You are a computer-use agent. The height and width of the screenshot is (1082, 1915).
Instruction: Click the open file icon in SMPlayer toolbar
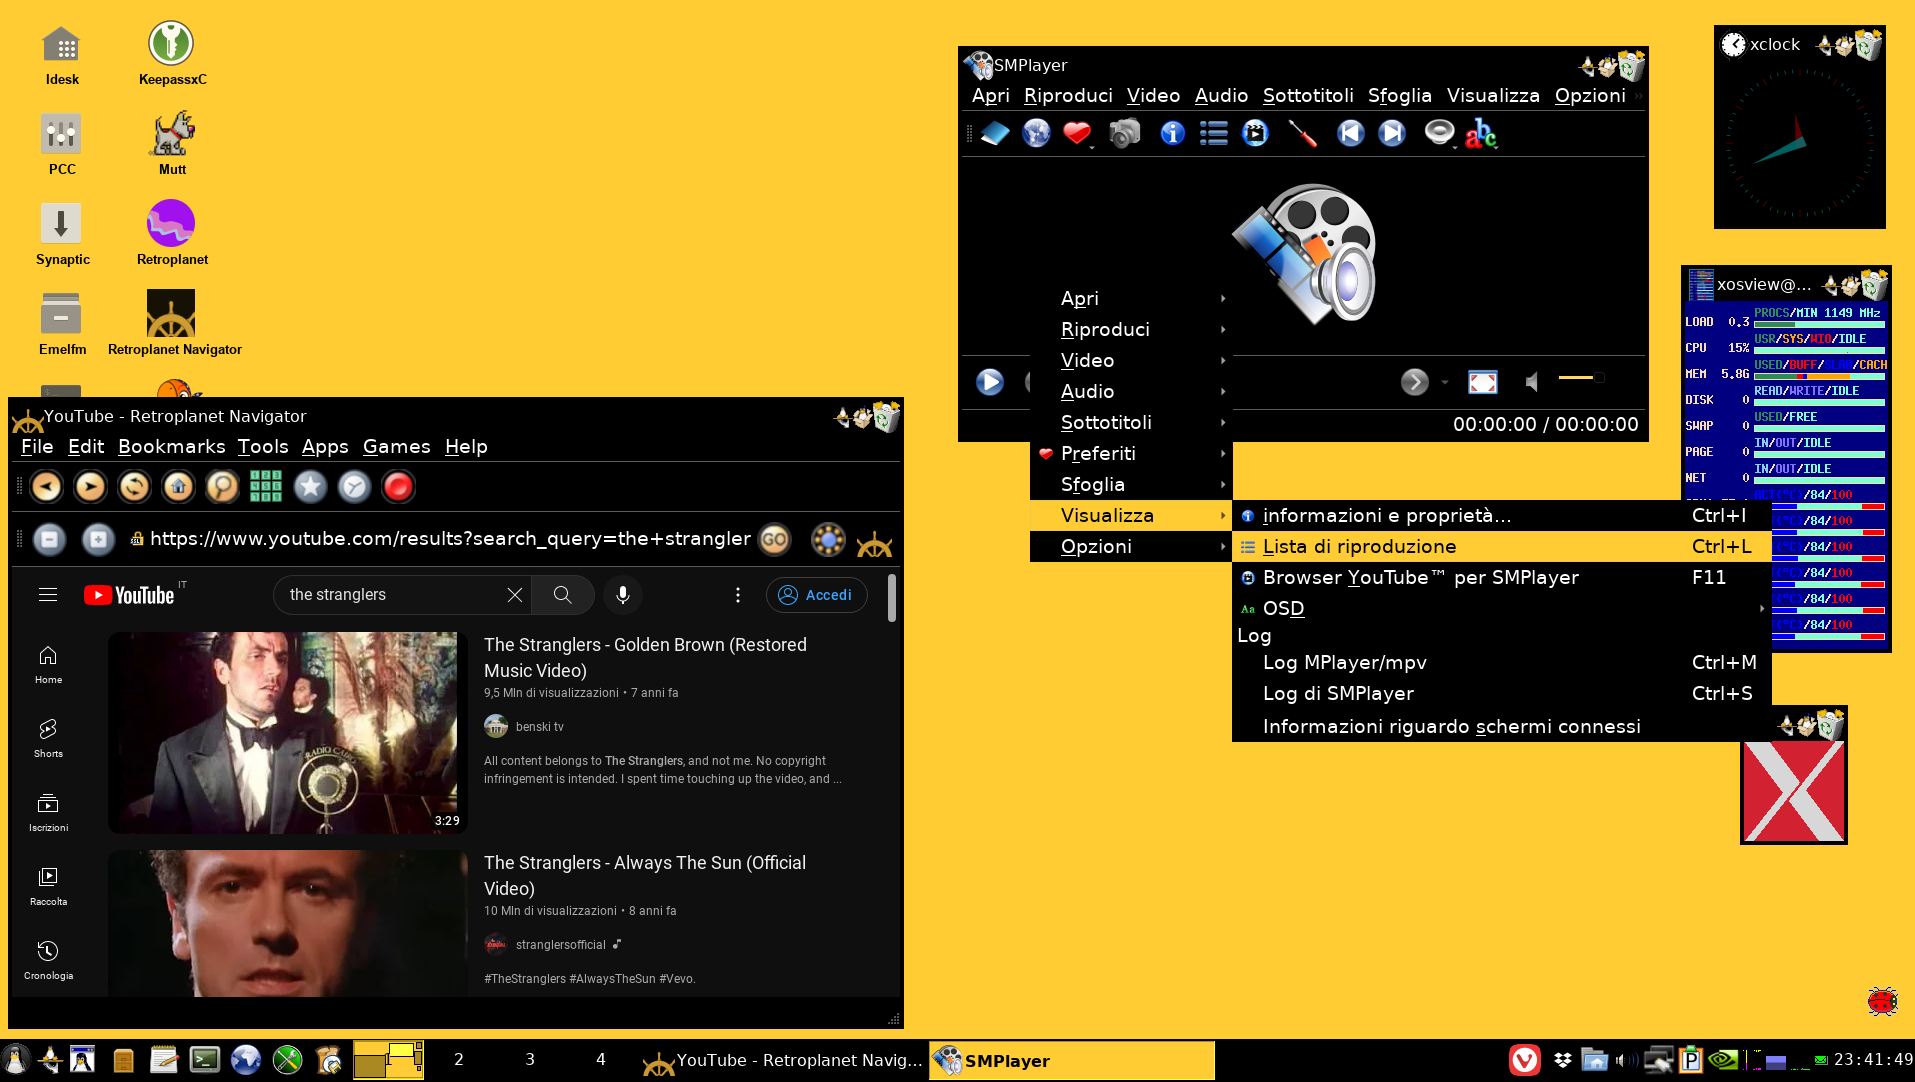pyautogui.click(x=995, y=133)
